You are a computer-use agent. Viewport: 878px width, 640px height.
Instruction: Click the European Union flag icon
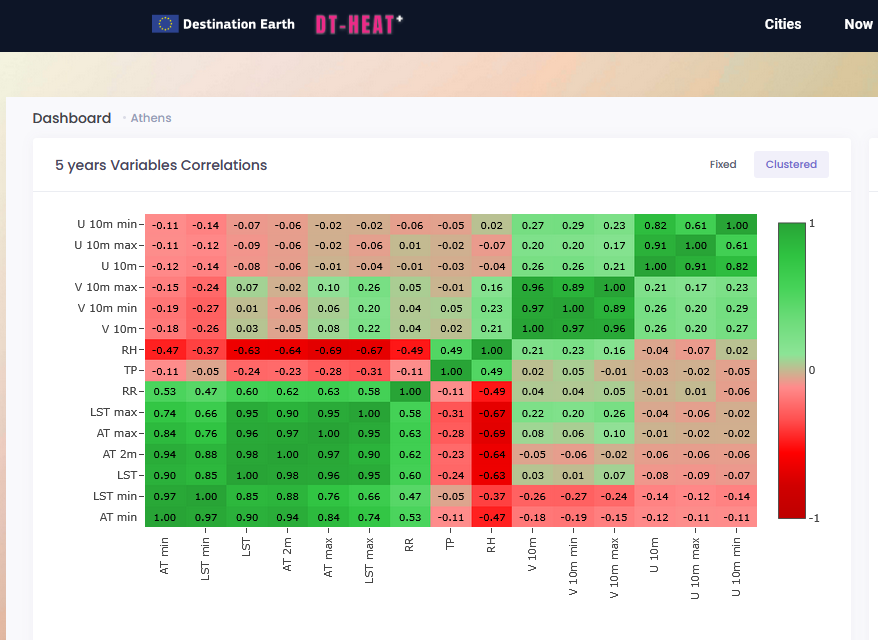[165, 24]
